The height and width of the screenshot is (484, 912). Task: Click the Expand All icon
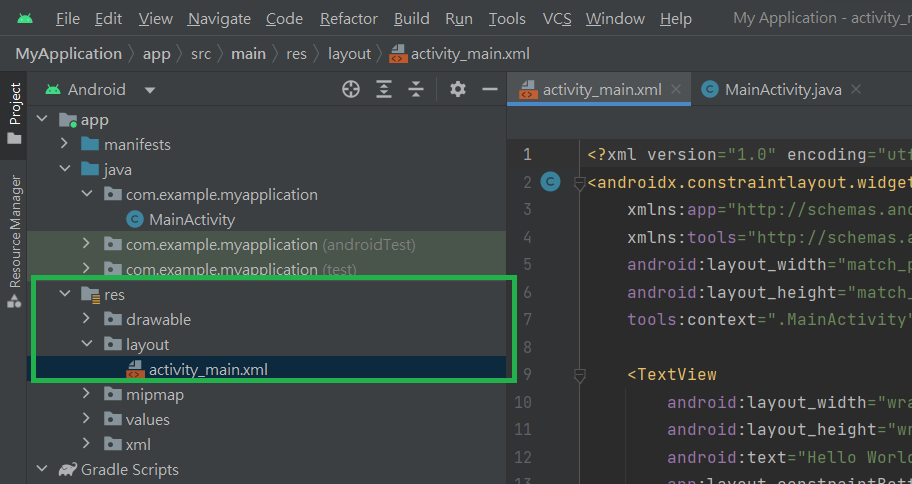[383, 89]
